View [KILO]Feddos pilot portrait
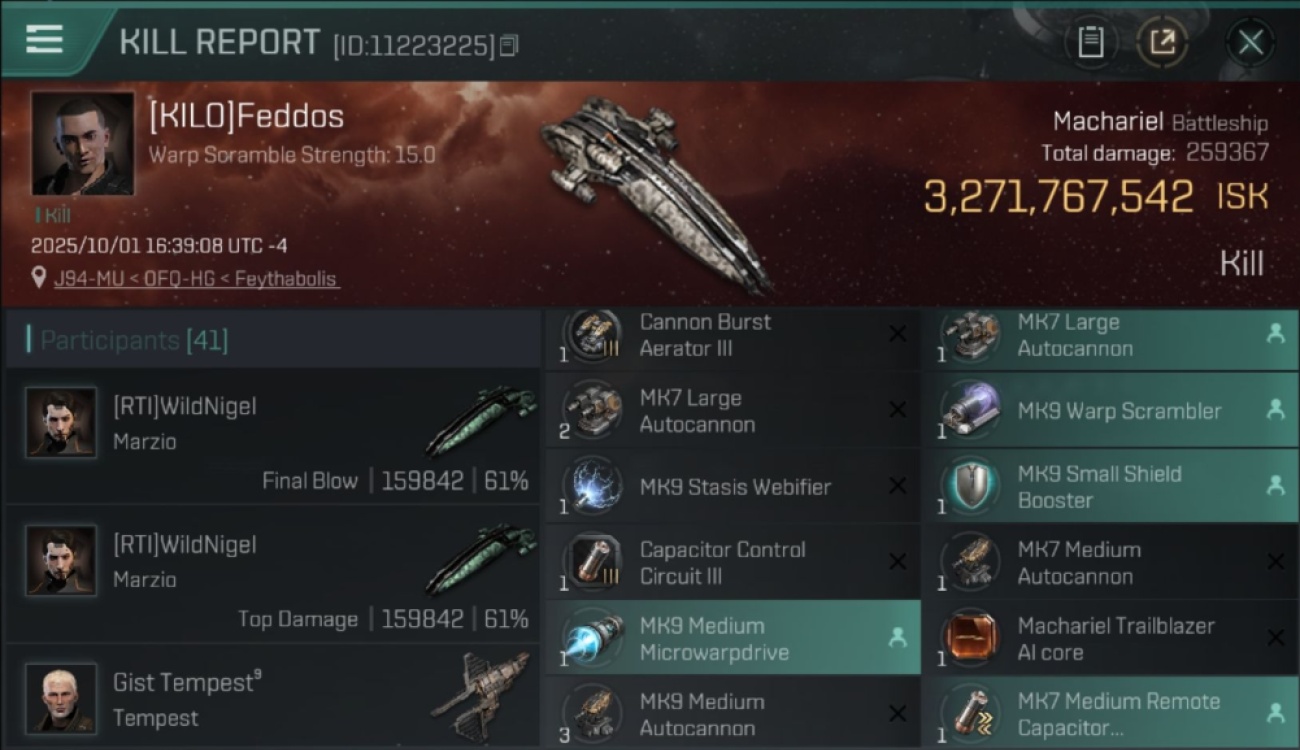 pos(82,144)
